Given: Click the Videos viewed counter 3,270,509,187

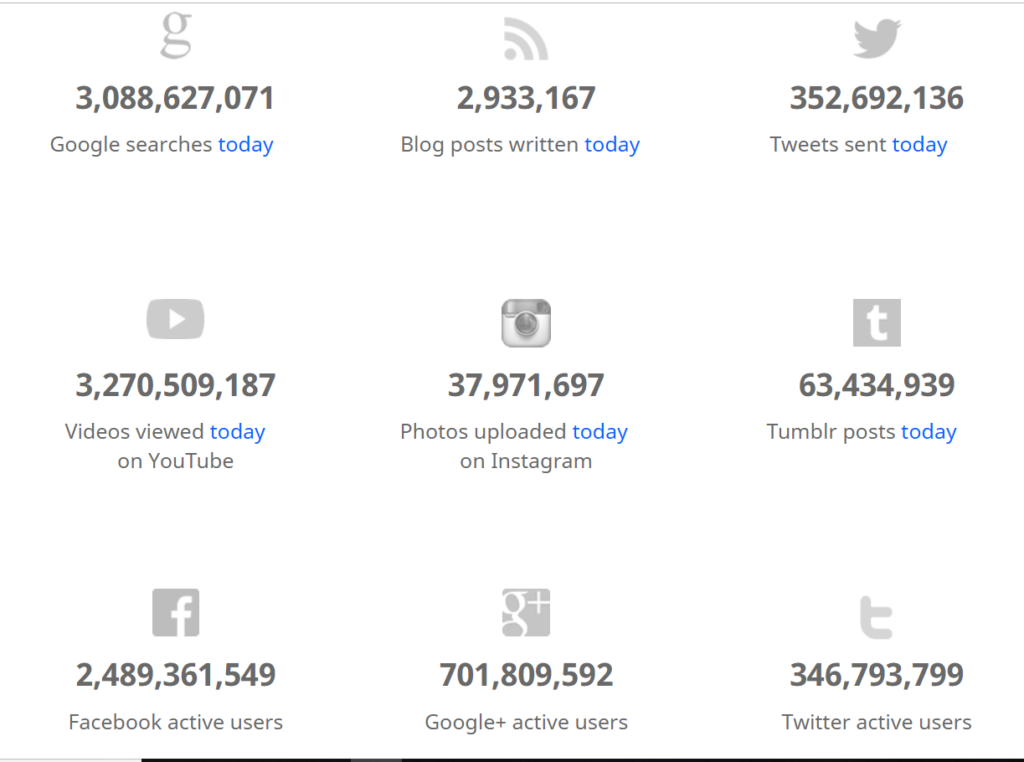Looking at the screenshot, I should click(176, 385).
